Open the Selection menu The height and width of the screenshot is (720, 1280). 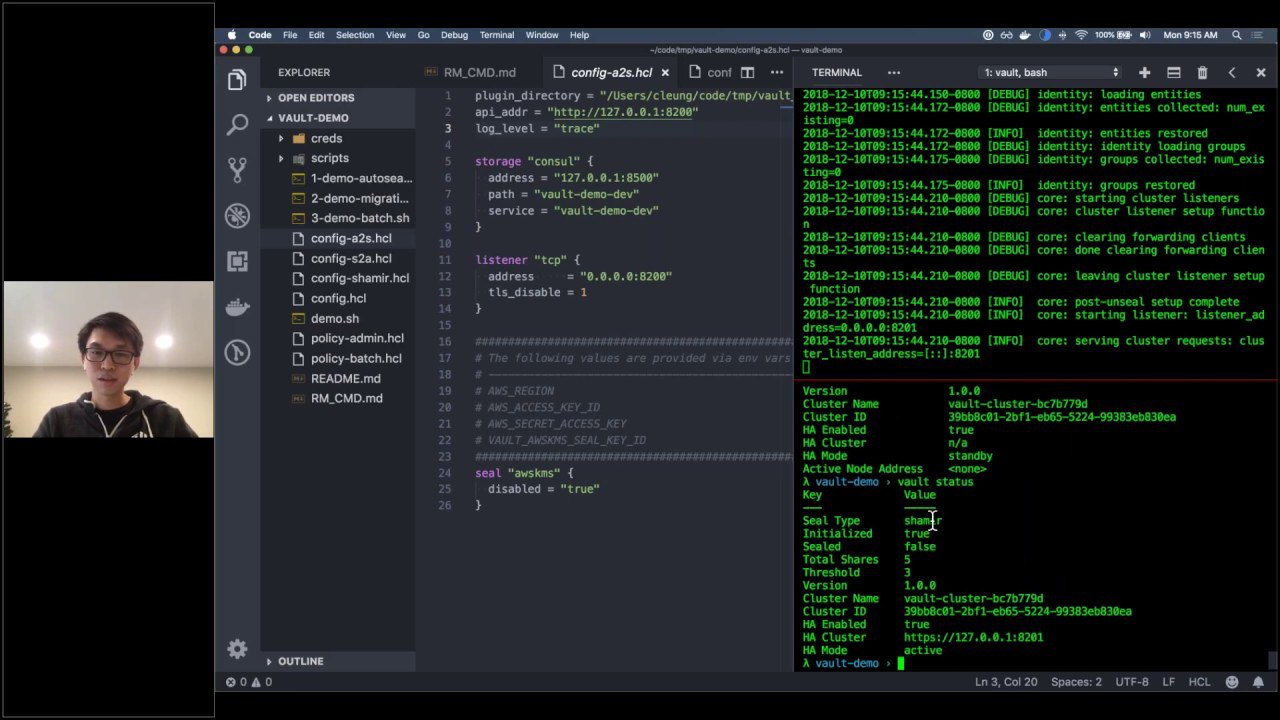point(354,35)
